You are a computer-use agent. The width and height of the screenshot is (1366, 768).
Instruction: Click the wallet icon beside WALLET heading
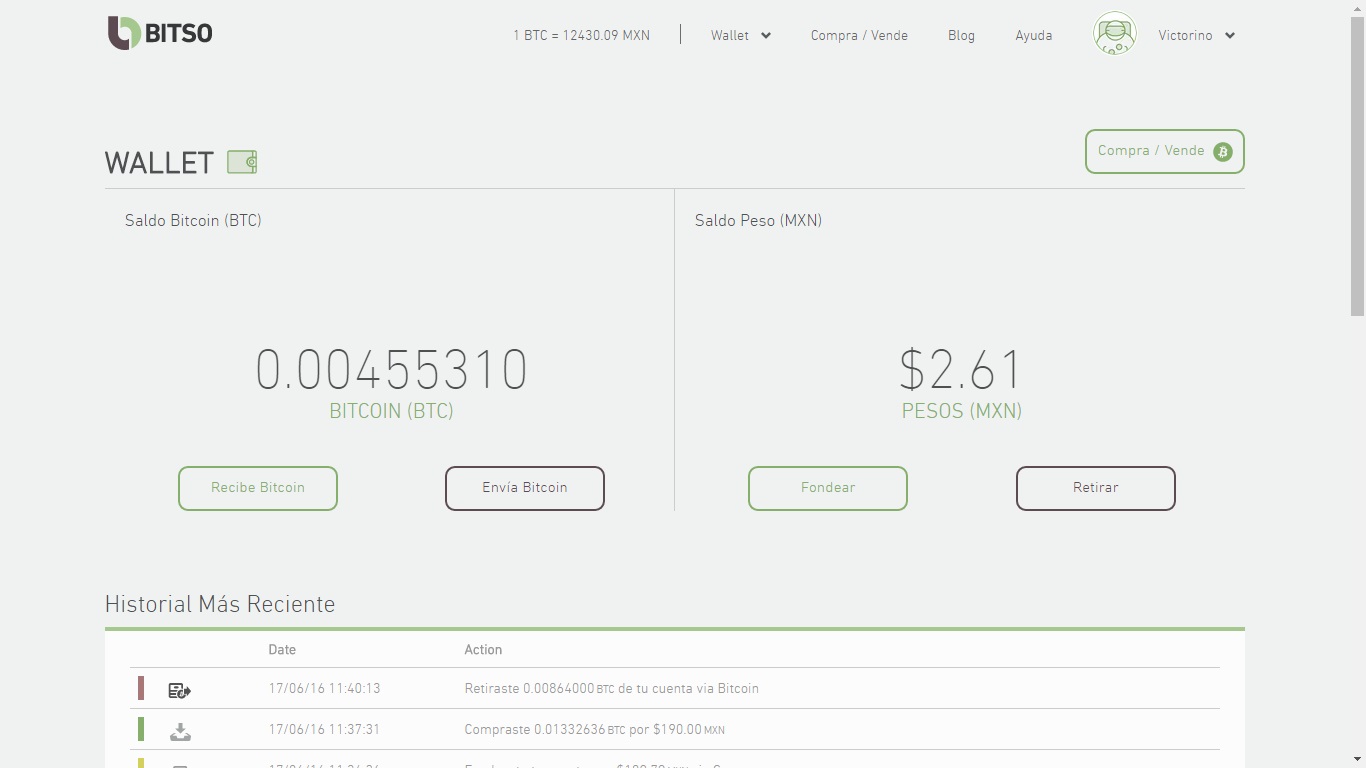(x=241, y=161)
